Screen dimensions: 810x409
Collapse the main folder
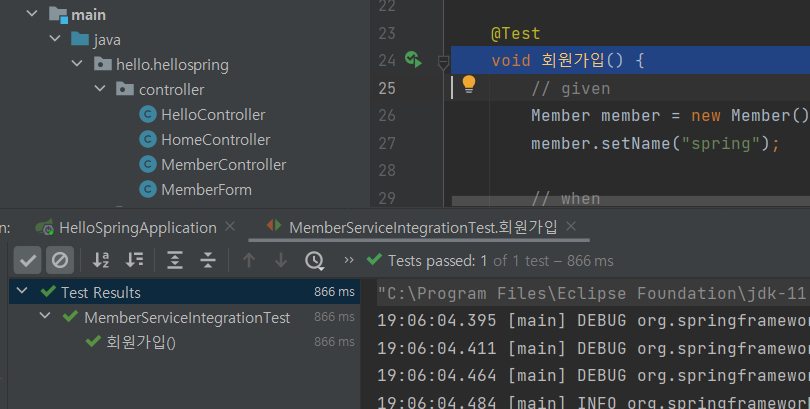32,13
